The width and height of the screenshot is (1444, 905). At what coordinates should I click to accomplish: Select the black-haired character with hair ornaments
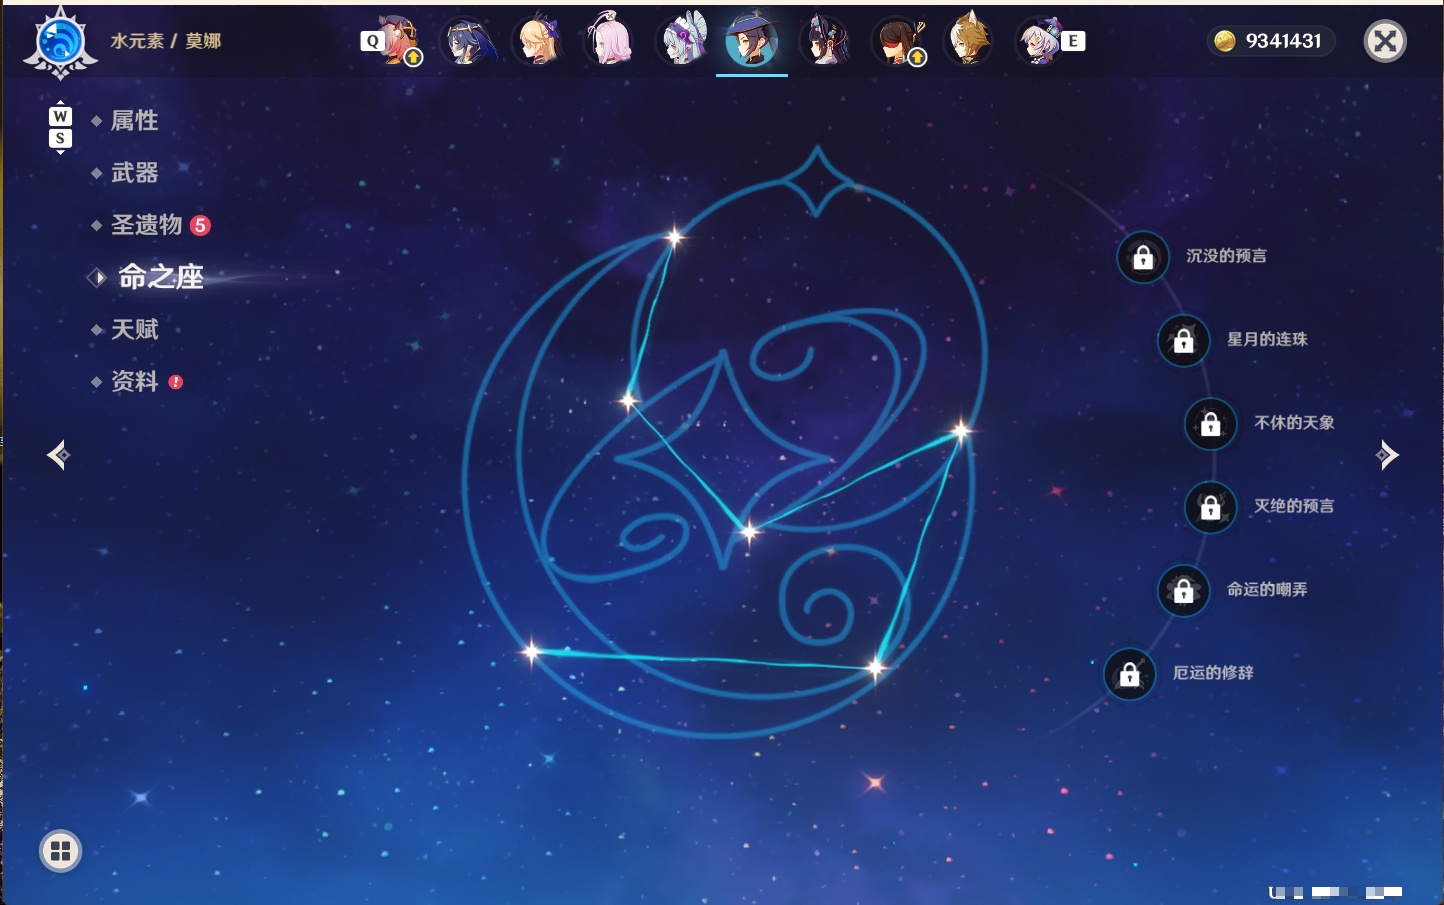tap(825, 41)
